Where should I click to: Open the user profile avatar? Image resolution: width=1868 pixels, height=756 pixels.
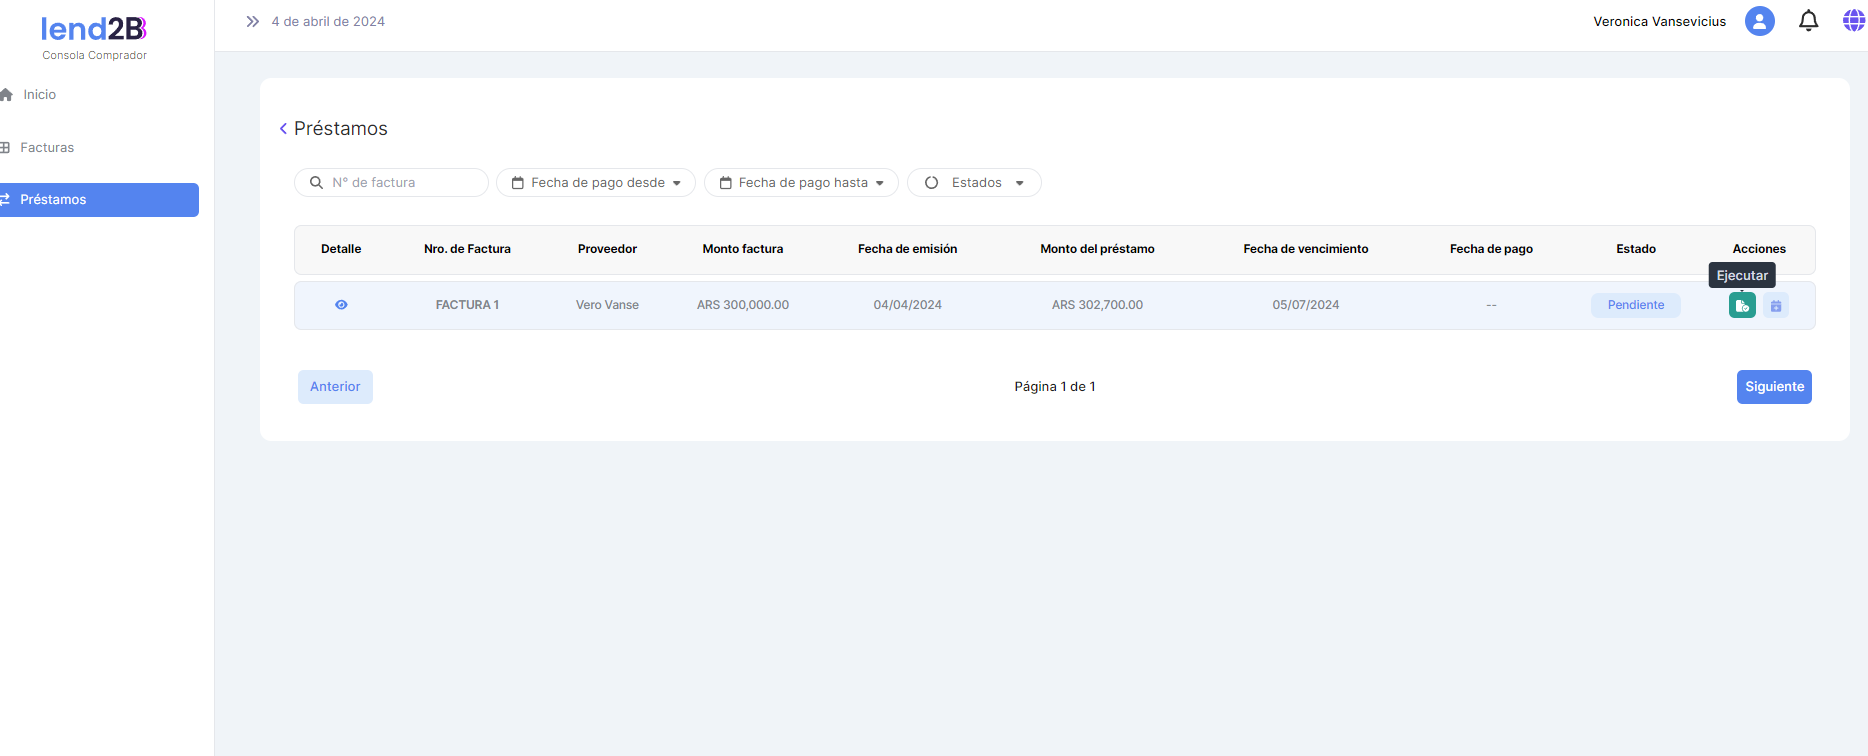click(x=1759, y=21)
